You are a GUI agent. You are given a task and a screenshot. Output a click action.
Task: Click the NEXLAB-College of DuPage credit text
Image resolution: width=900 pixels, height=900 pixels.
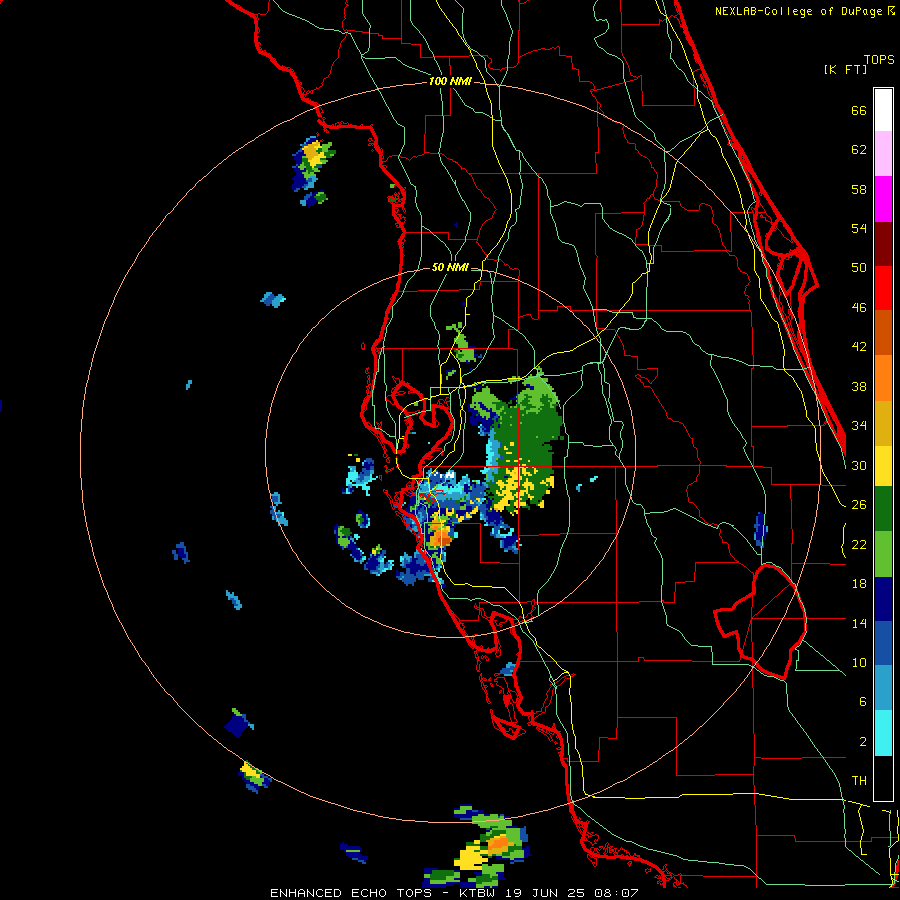(x=798, y=11)
